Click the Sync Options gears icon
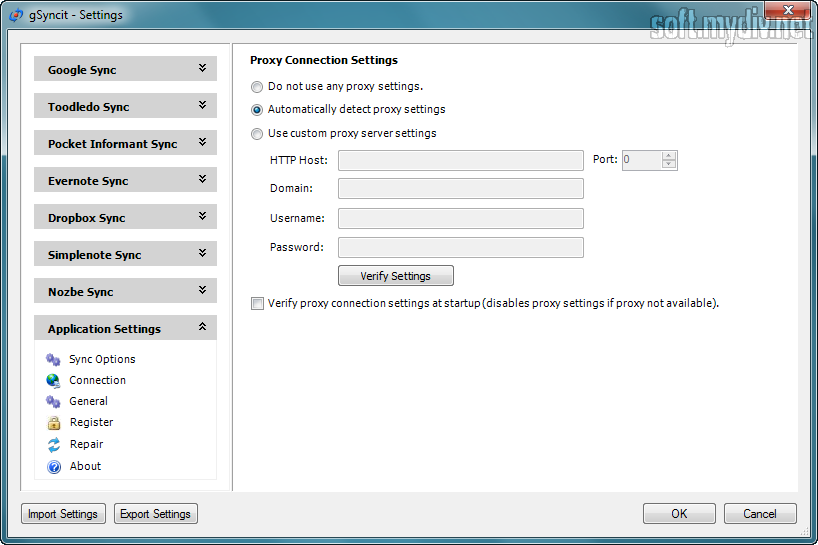 pyautogui.click(x=54, y=359)
